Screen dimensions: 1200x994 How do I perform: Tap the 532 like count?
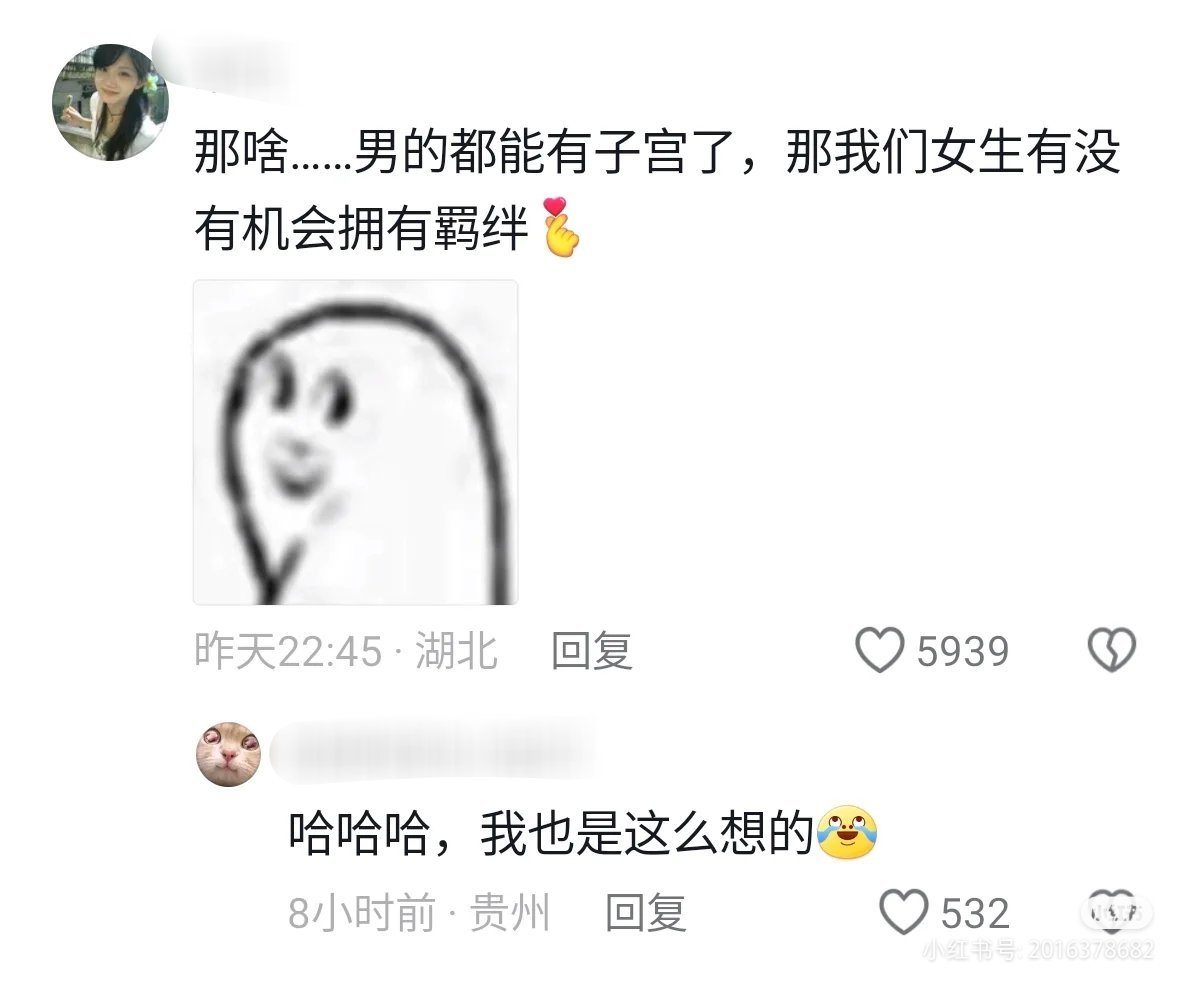(x=975, y=913)
